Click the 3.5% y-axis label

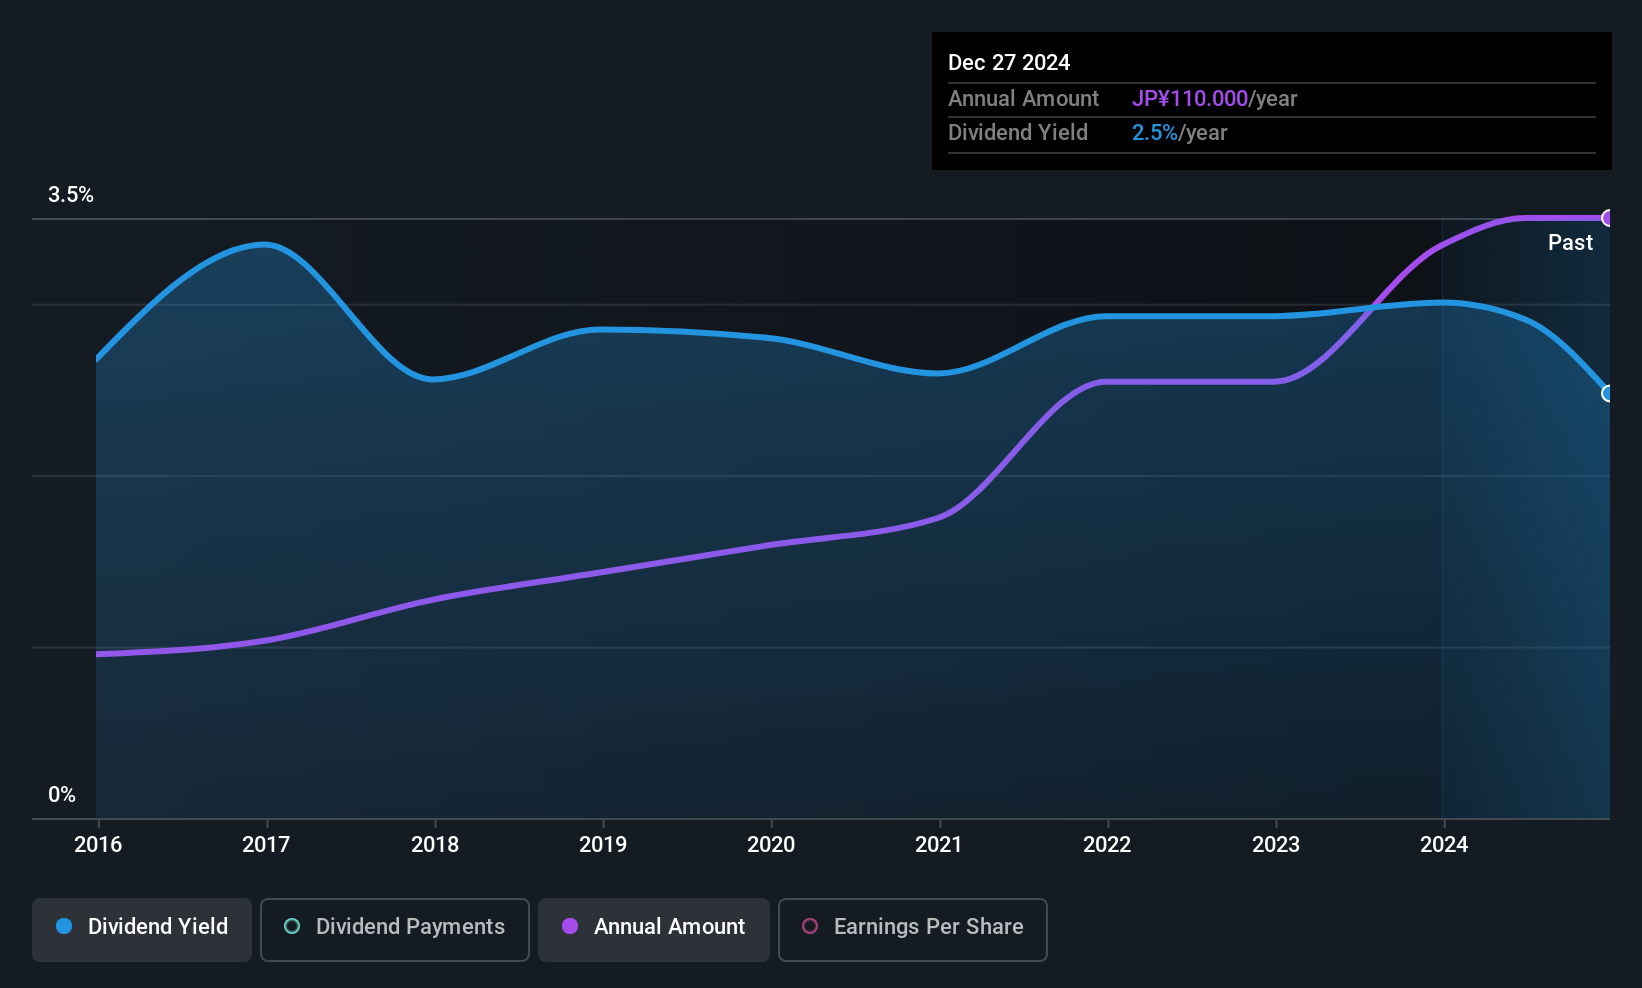pyautogui.click(x=71, y=195)
